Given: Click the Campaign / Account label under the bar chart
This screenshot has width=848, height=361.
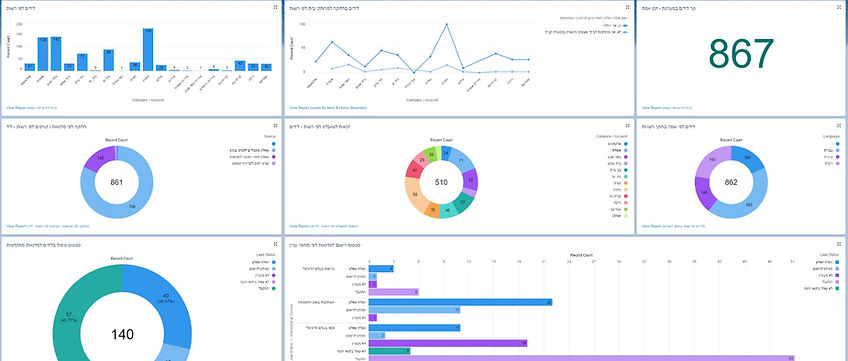Looking at the screenshot, I should click(x=148, y=99).
